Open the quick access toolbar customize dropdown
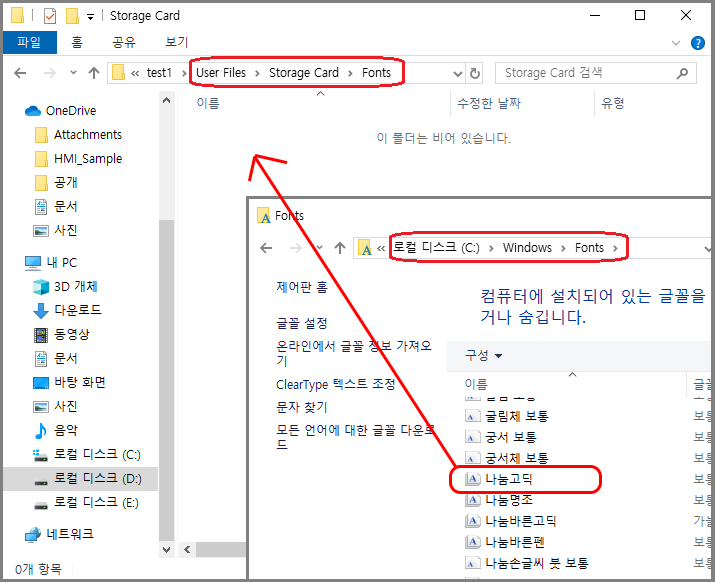 [90, 17]
